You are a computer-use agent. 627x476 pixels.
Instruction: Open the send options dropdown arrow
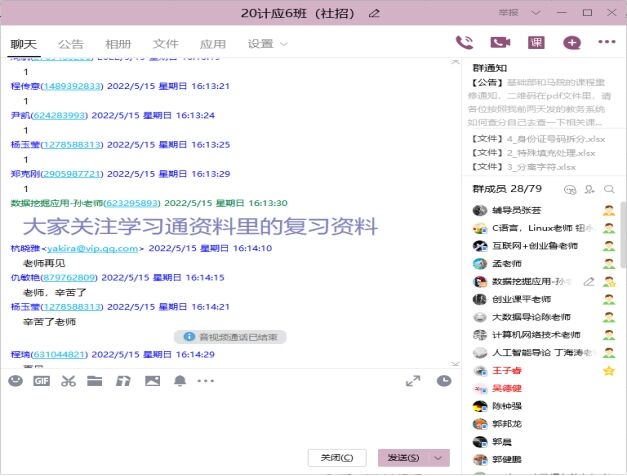(438, 458)
